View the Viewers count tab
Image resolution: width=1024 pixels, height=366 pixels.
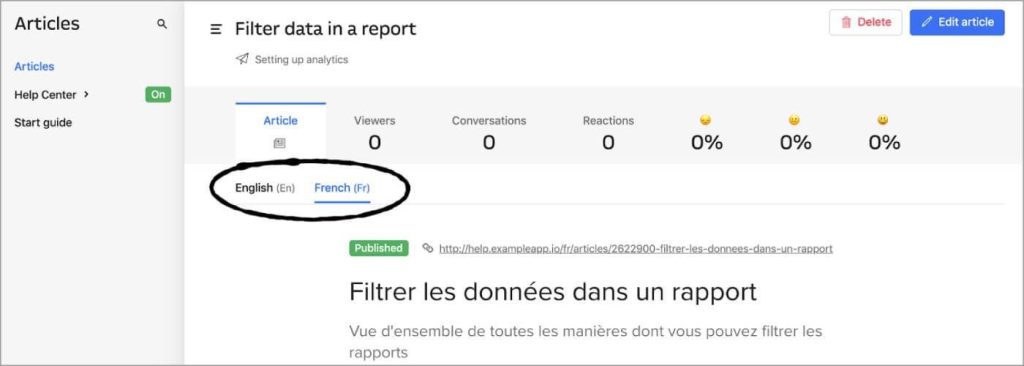[375, 133]
